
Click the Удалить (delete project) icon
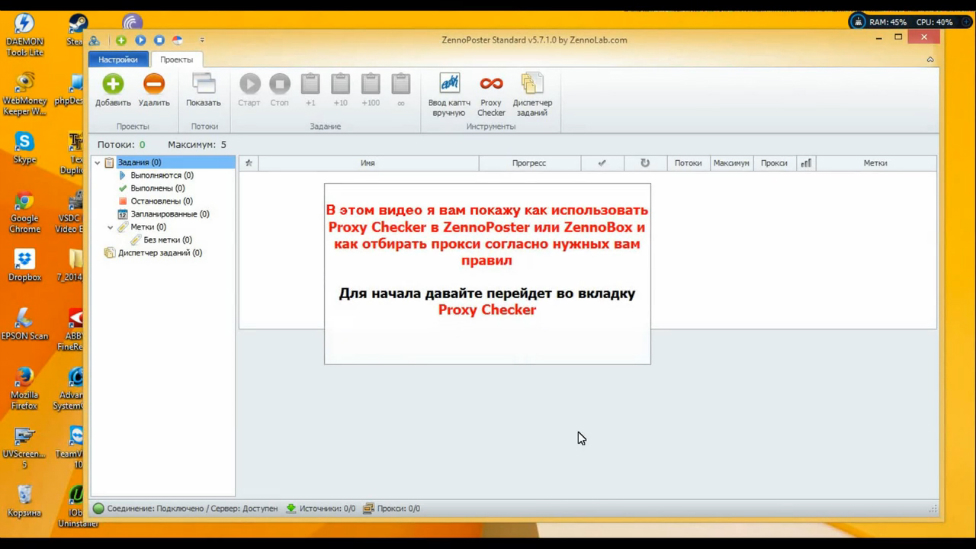[x=154, y=84]
